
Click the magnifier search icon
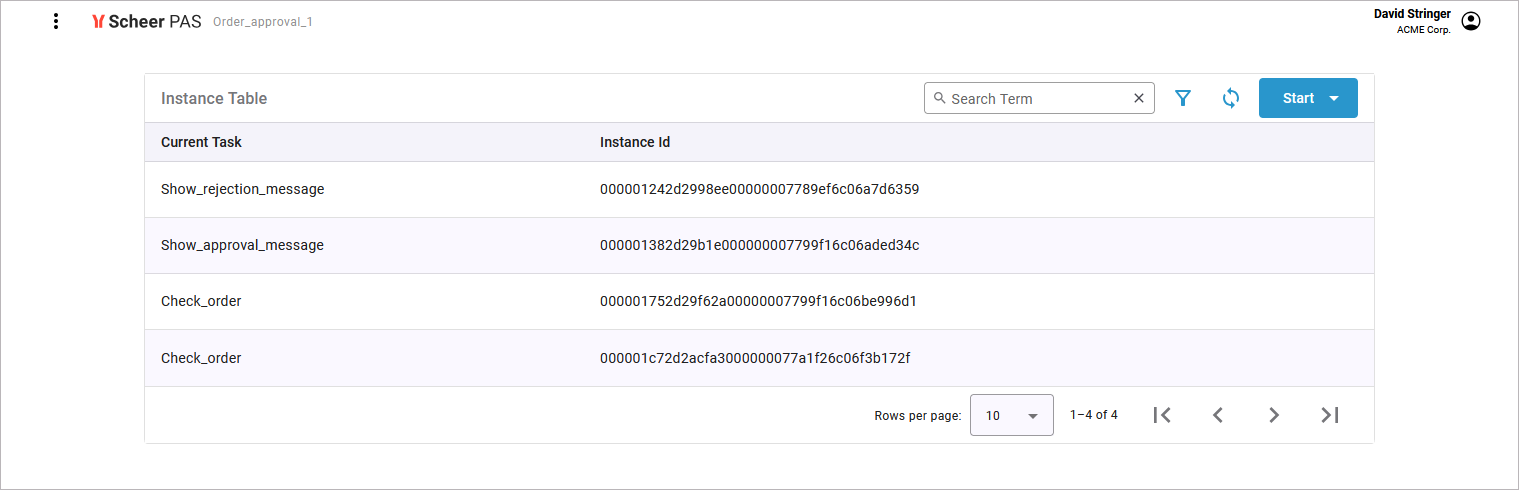tap(939, 98)
